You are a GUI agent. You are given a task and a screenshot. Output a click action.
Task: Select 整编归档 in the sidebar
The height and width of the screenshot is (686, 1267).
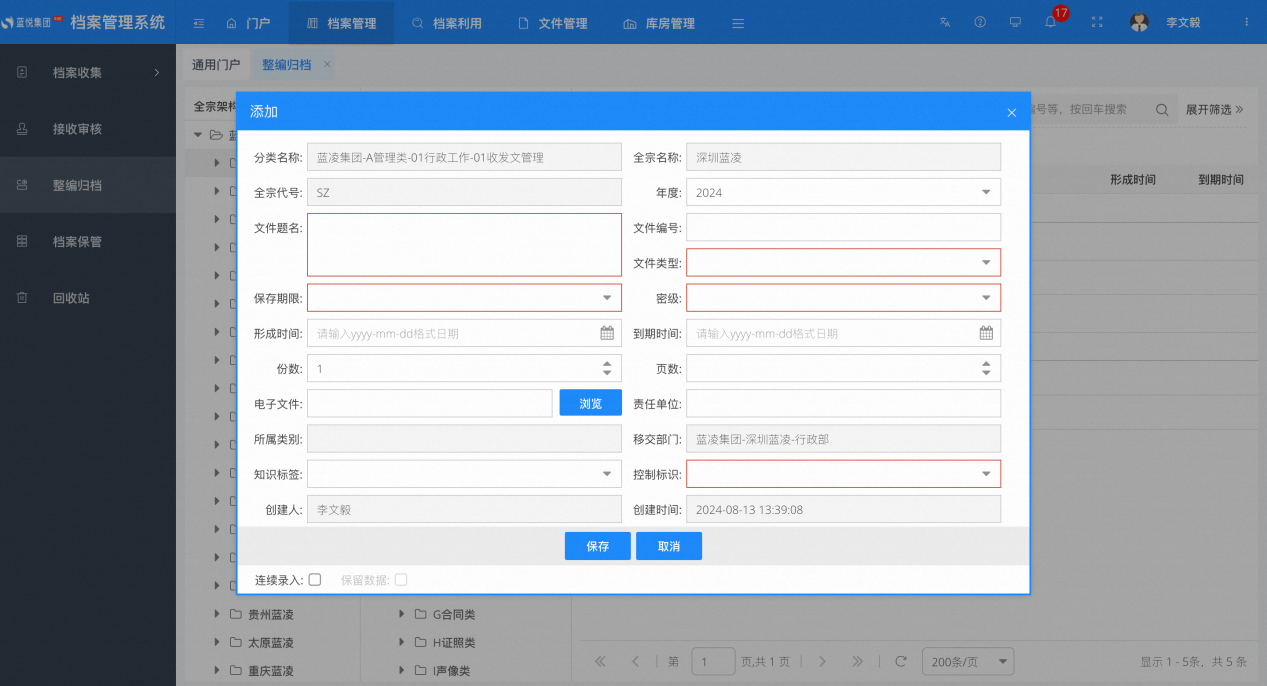pyautogui.click(x=88, y=185)
